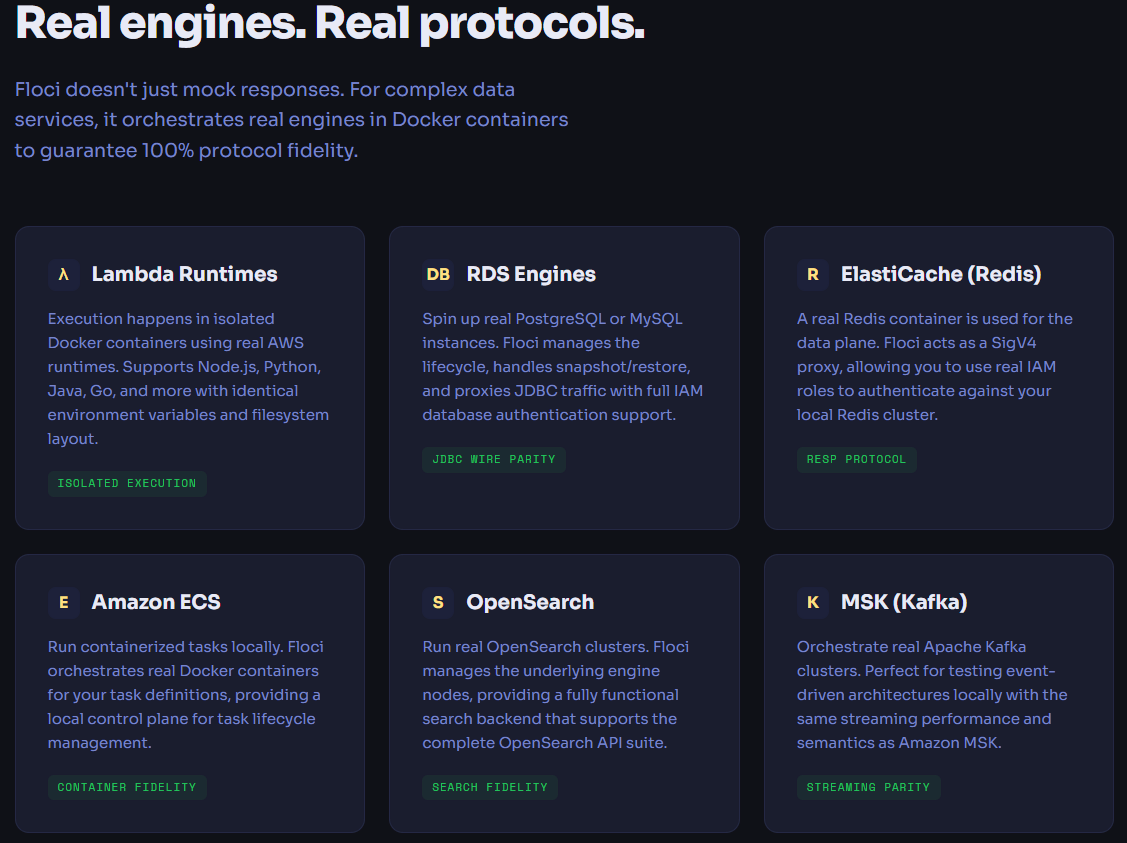
Task: Click the intro paragraph starting 'Floci doesn't just mock'
Action: pos(291,120)
